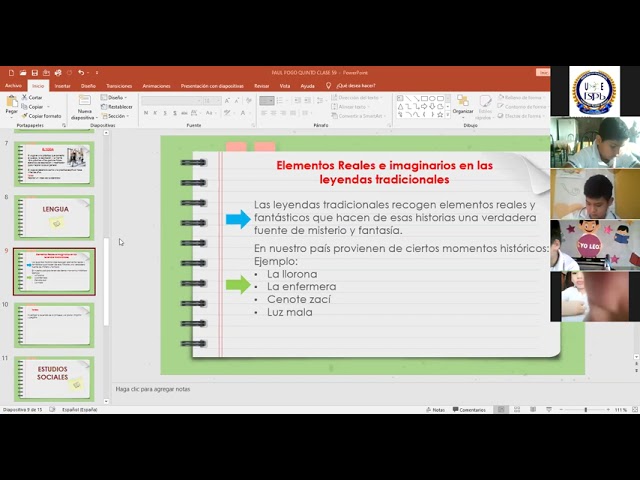Toggle the Comentarios pane in status bar
The width and height of the screenshot is (640, 480).
coord(468,410)
